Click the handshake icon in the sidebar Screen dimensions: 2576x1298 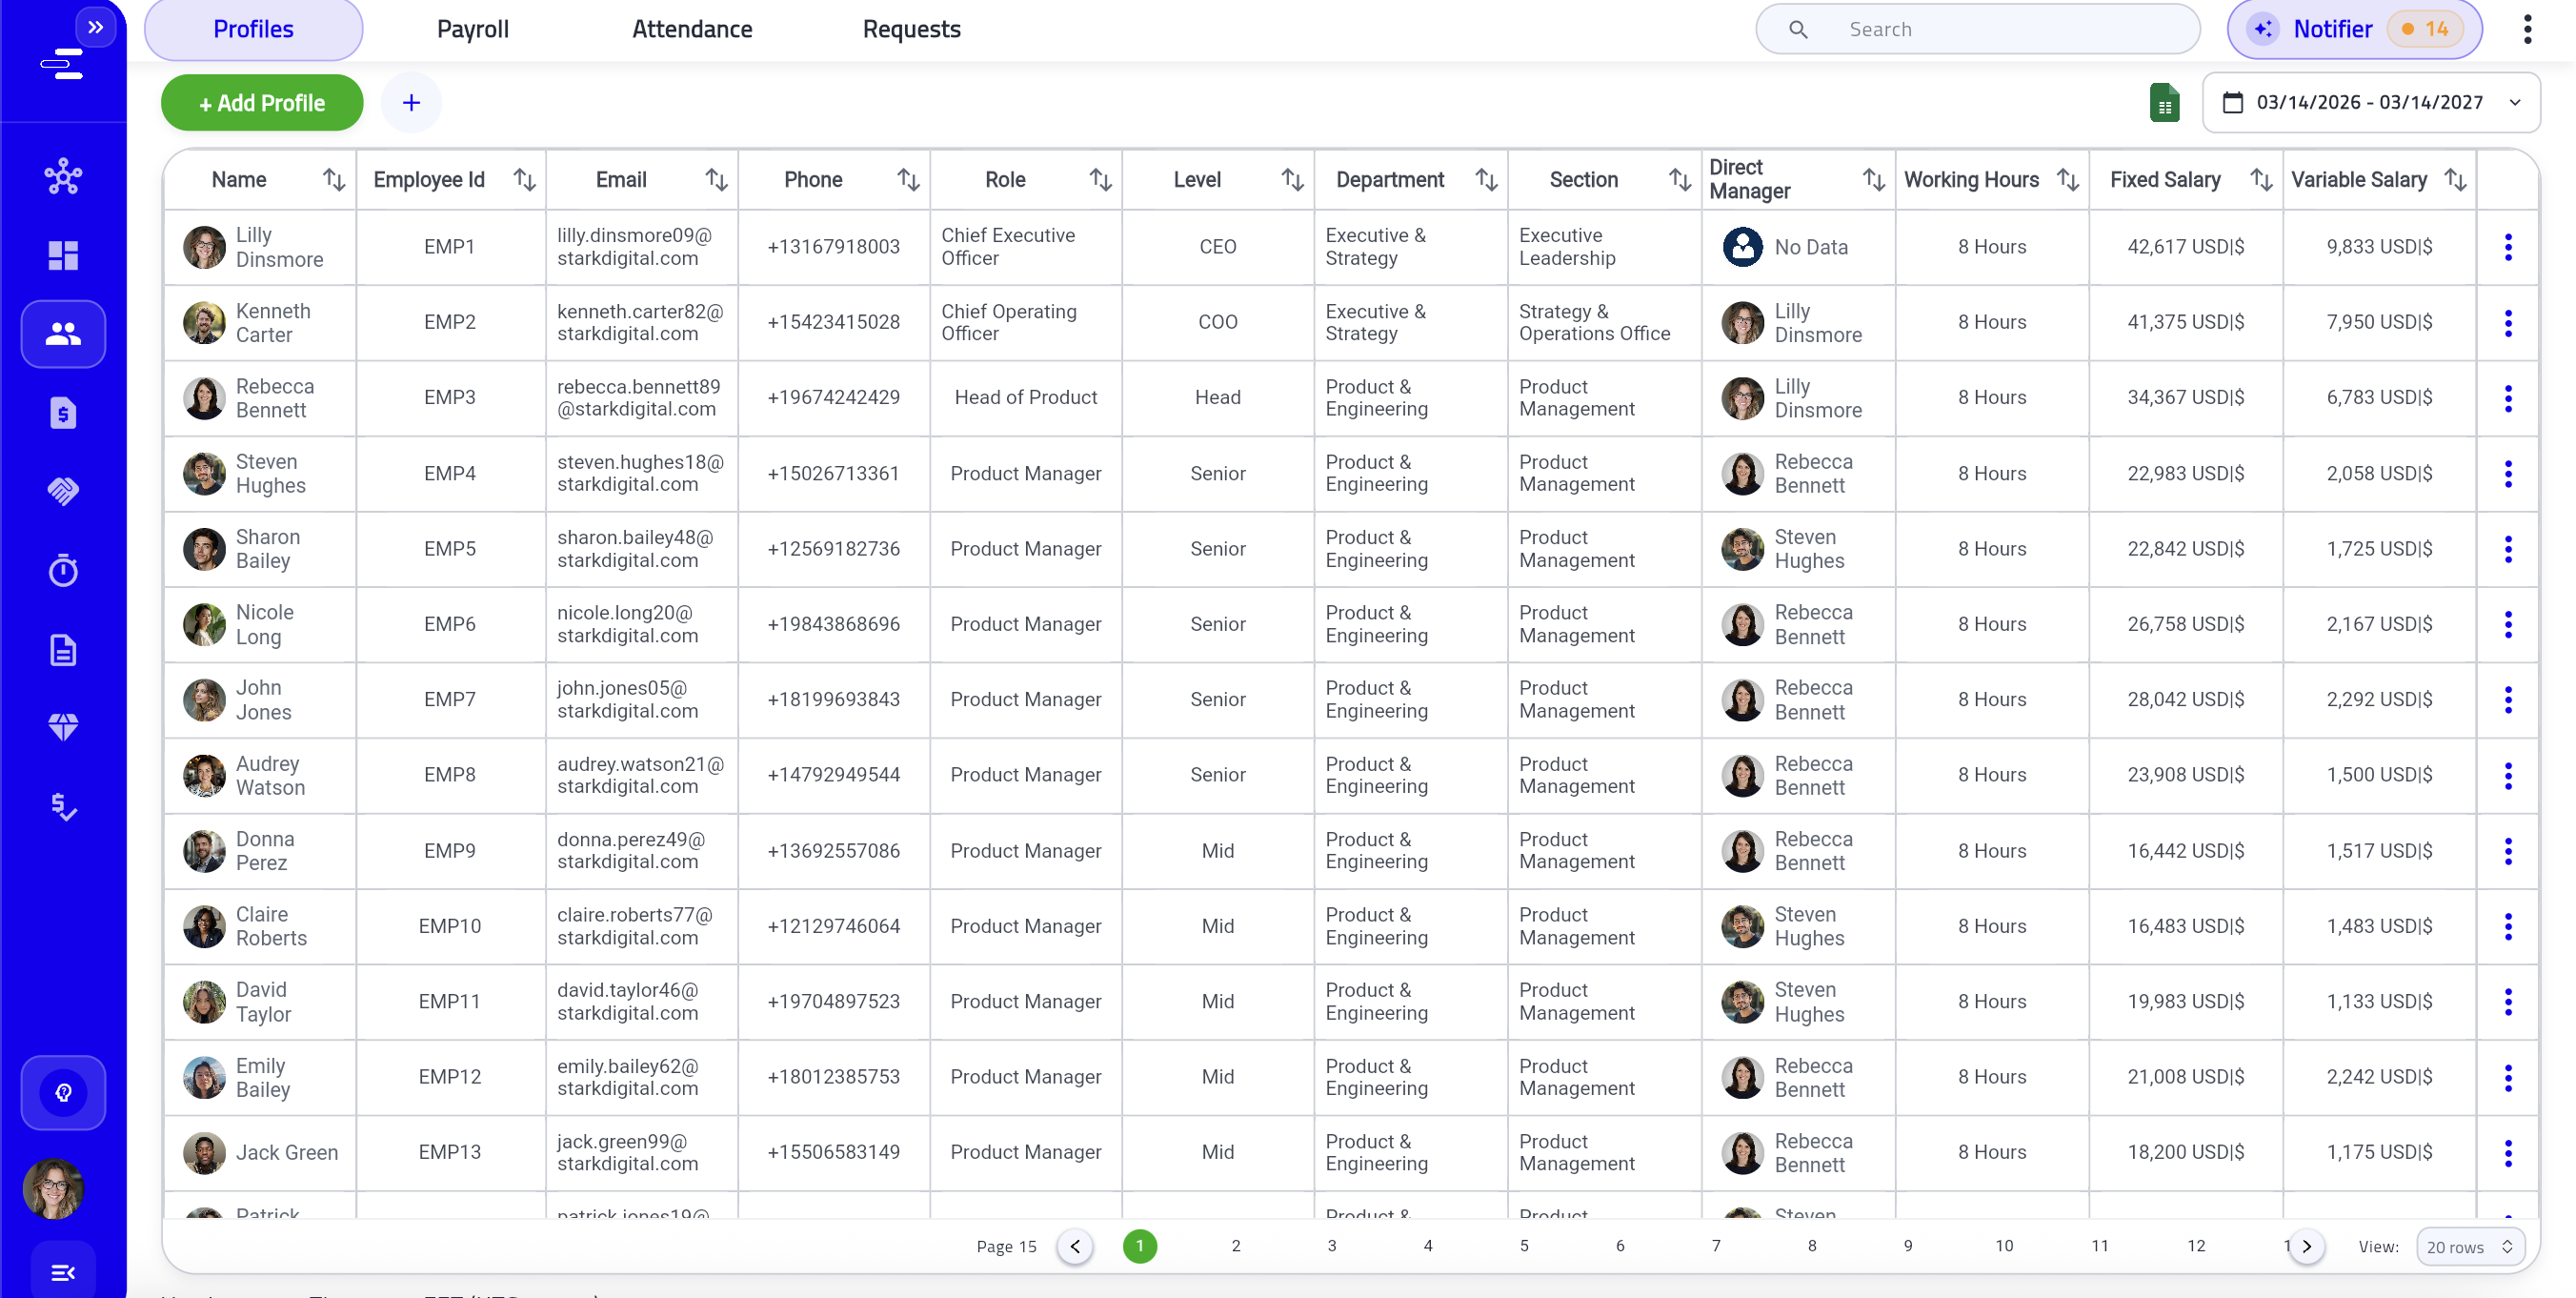click(x=63, y=491)
